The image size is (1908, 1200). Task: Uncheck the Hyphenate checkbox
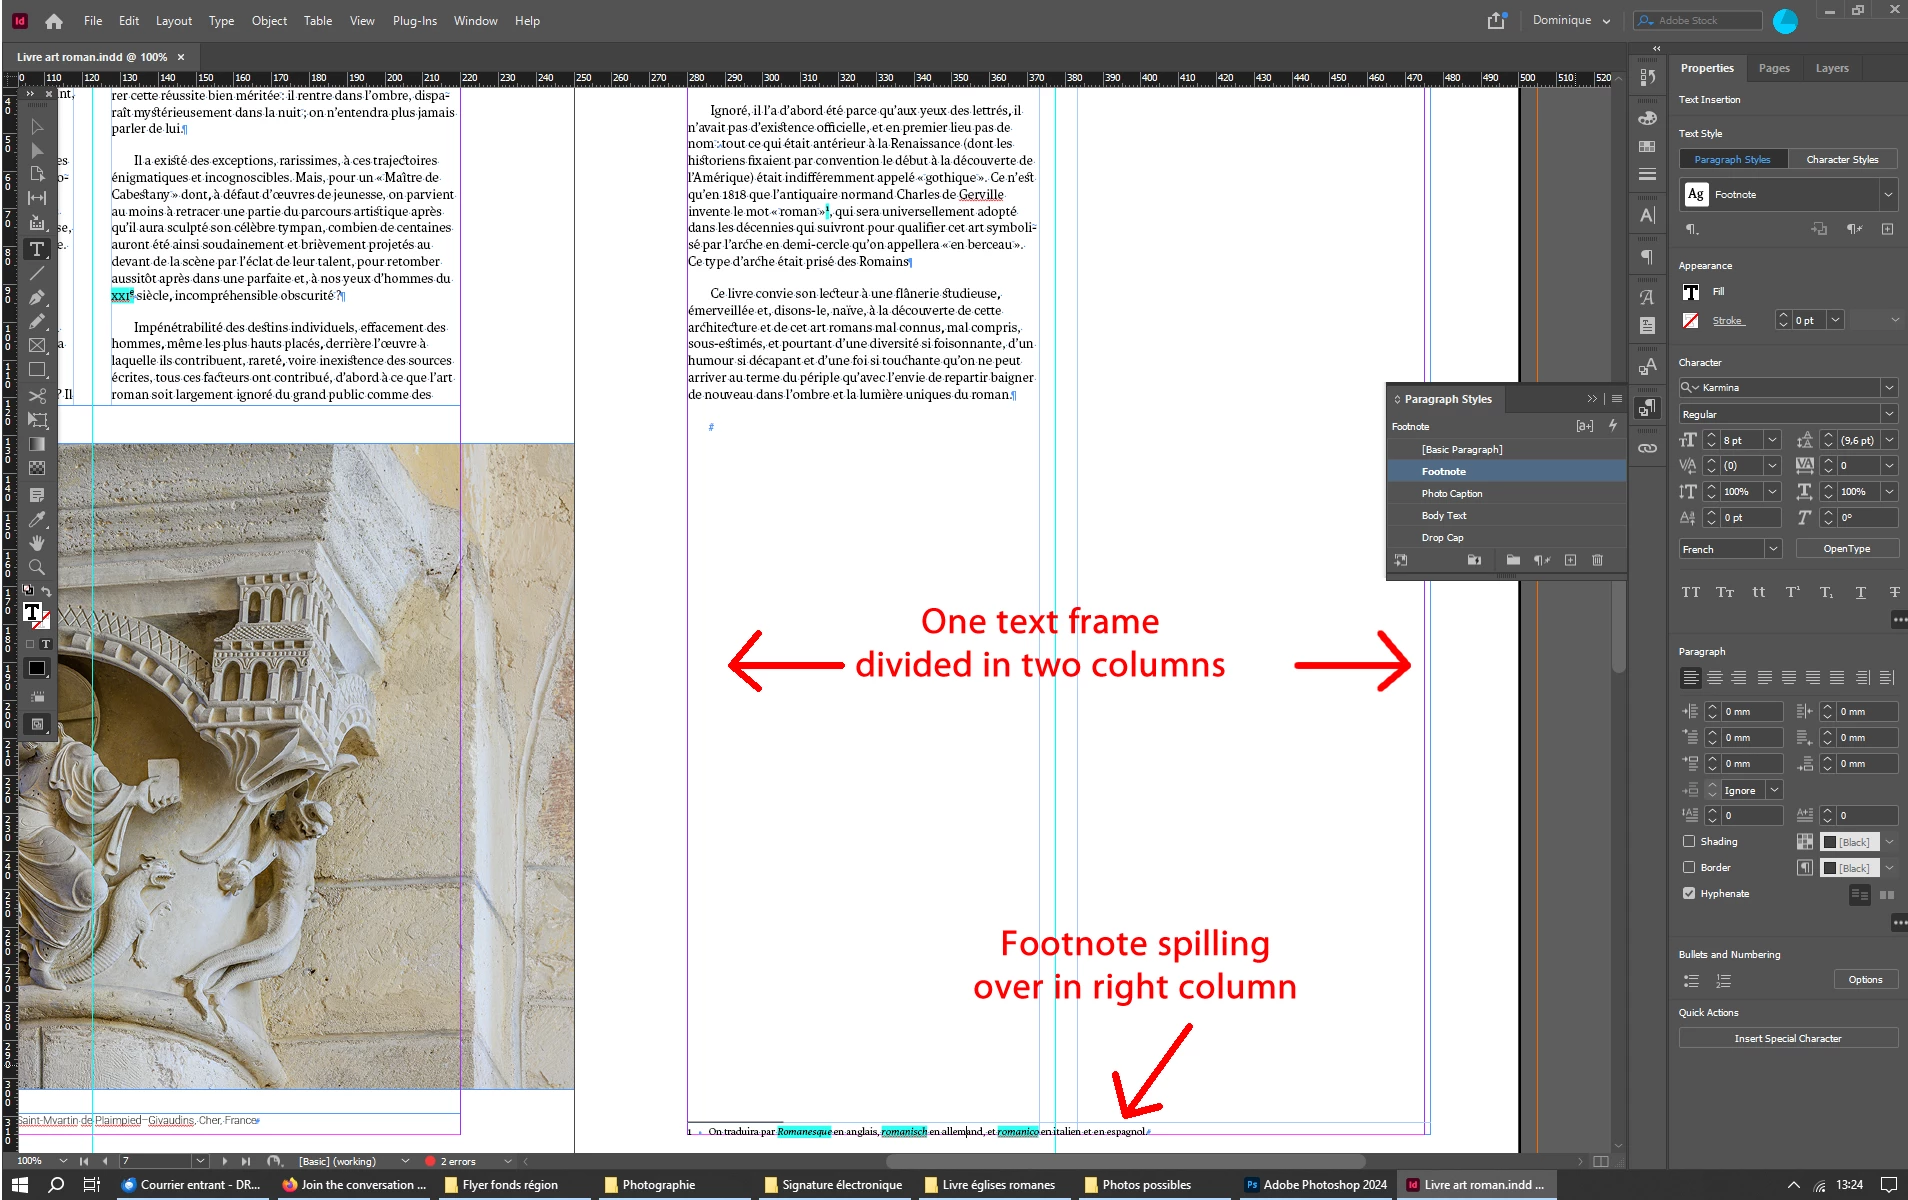(1689, 893)
